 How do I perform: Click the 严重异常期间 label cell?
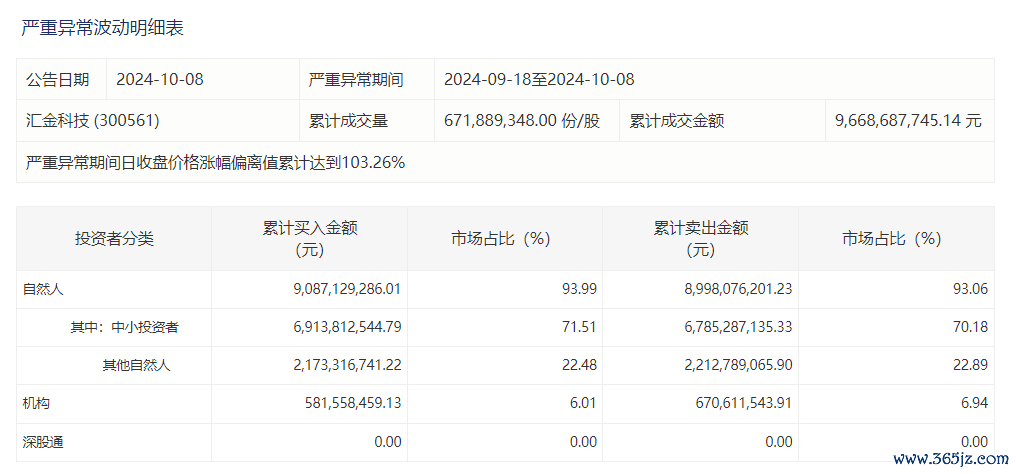click(356, 79)
